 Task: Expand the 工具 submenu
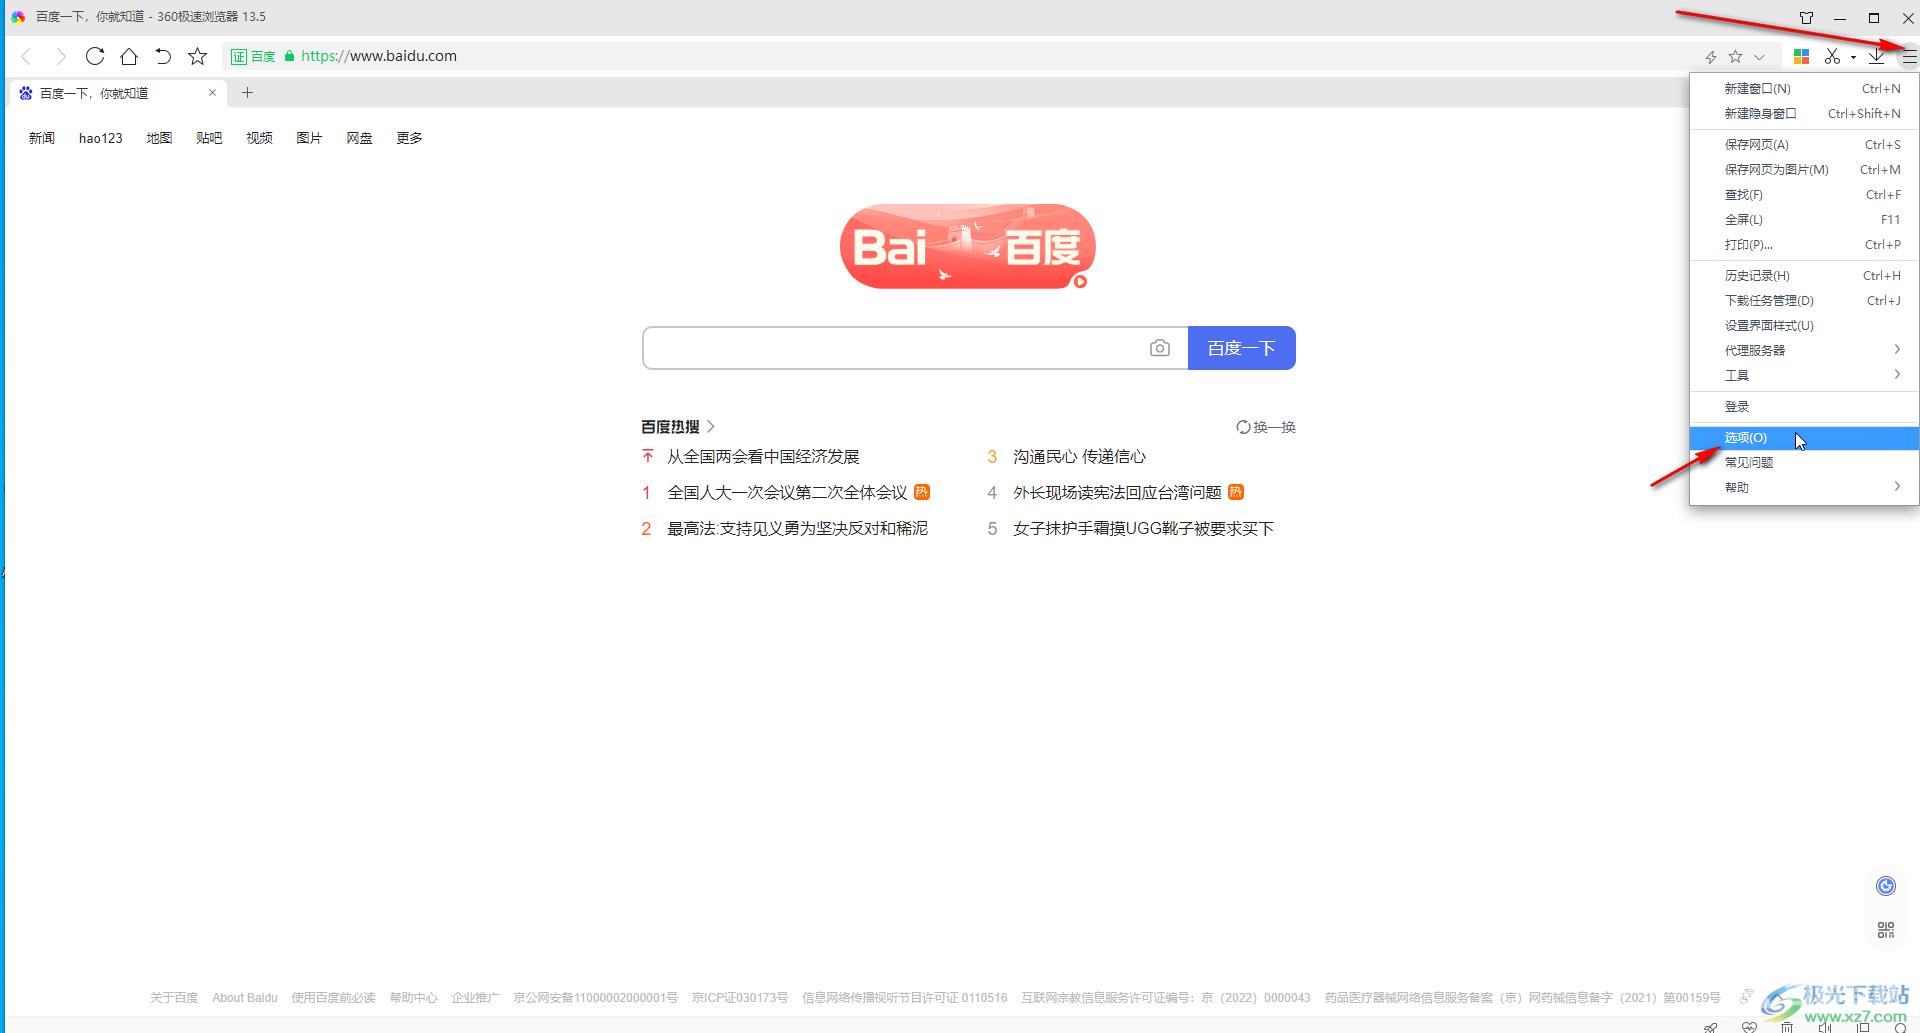[x=1800, y=374]
